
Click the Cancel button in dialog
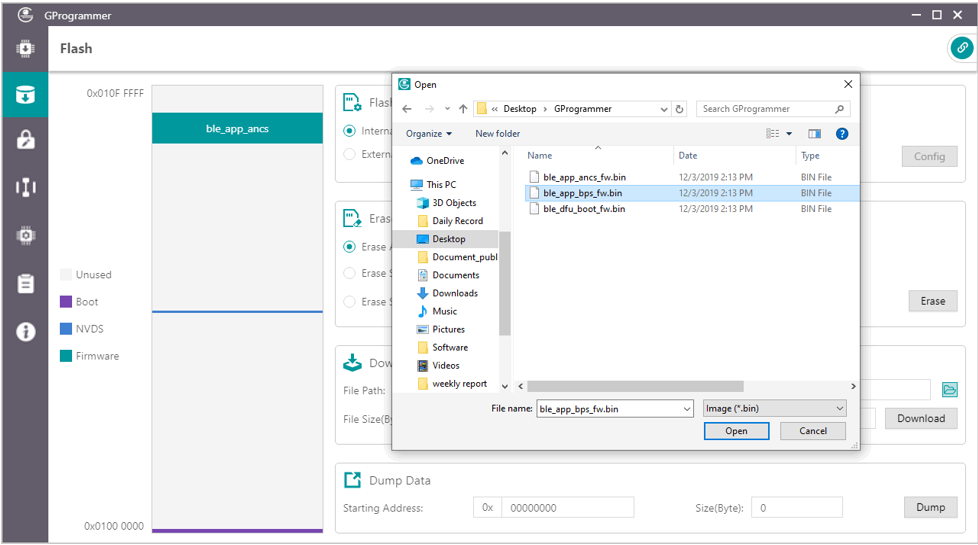813,431
